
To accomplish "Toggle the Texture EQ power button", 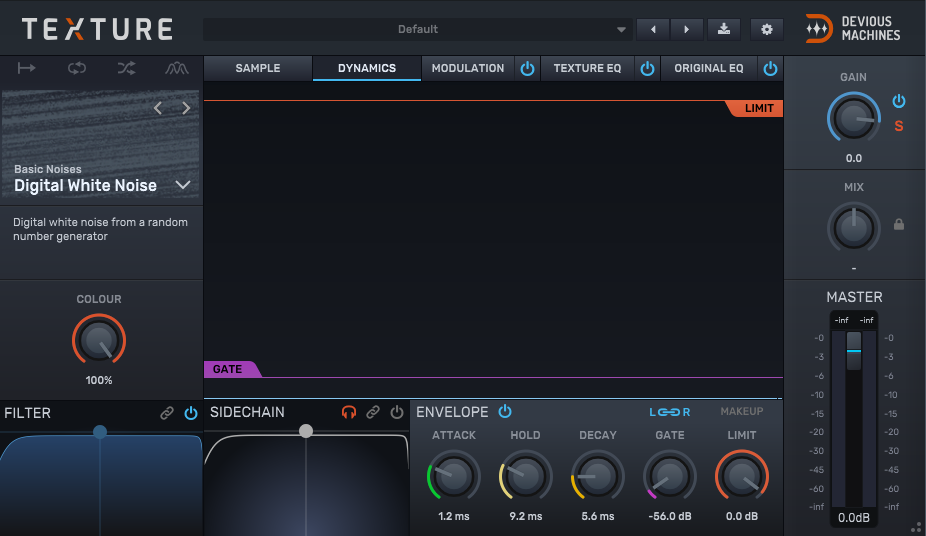I will 647,69.
